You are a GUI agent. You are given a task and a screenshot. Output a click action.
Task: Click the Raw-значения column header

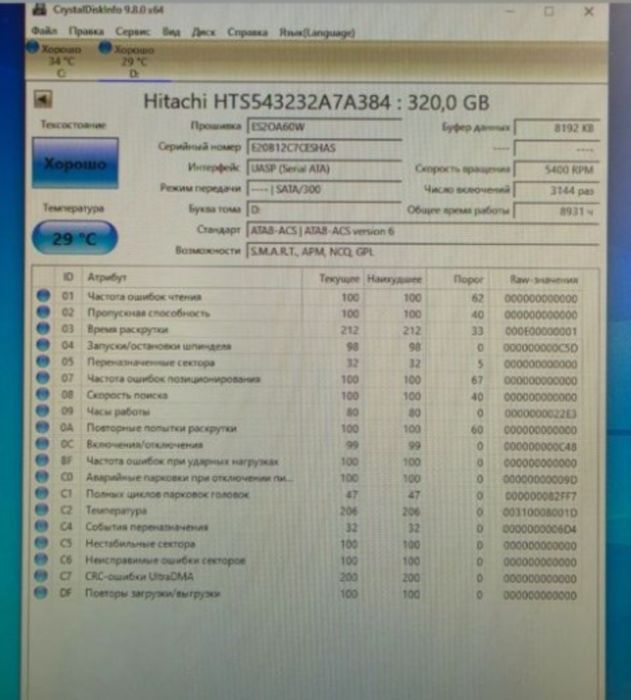544,280
